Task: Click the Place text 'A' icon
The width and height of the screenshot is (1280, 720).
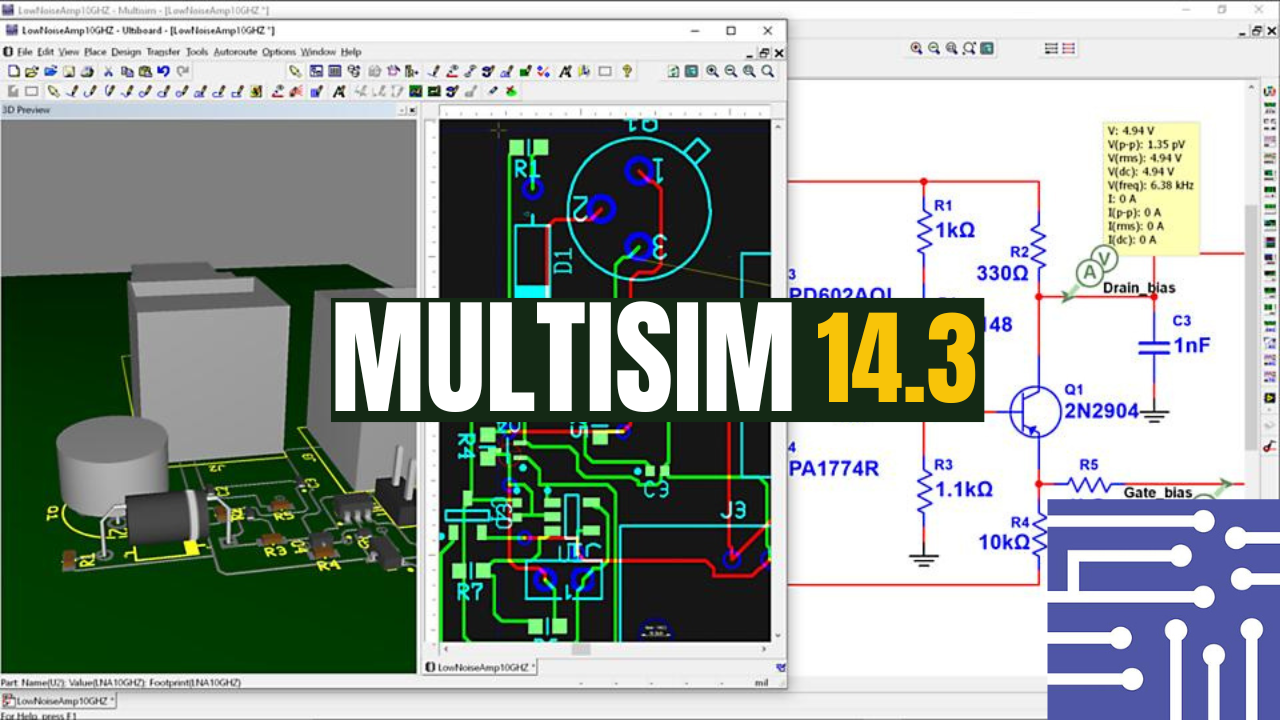Action: (x=565, y=72)
